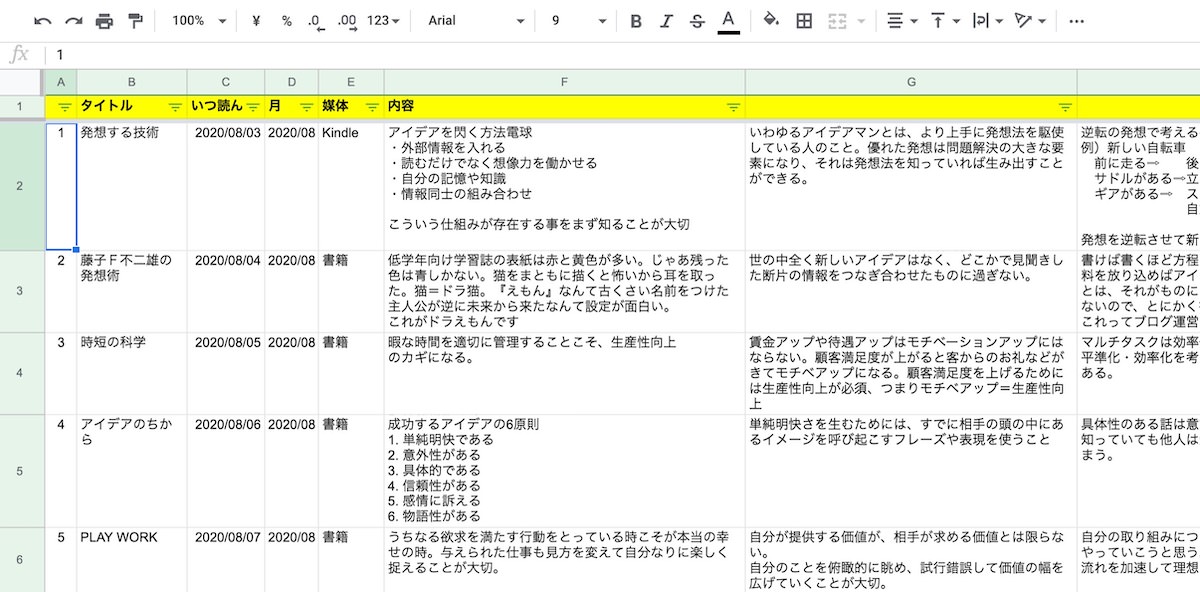1200x592 pixels.
Task: Open the text rotation dropdown
Action: [x=1029, y=21]
